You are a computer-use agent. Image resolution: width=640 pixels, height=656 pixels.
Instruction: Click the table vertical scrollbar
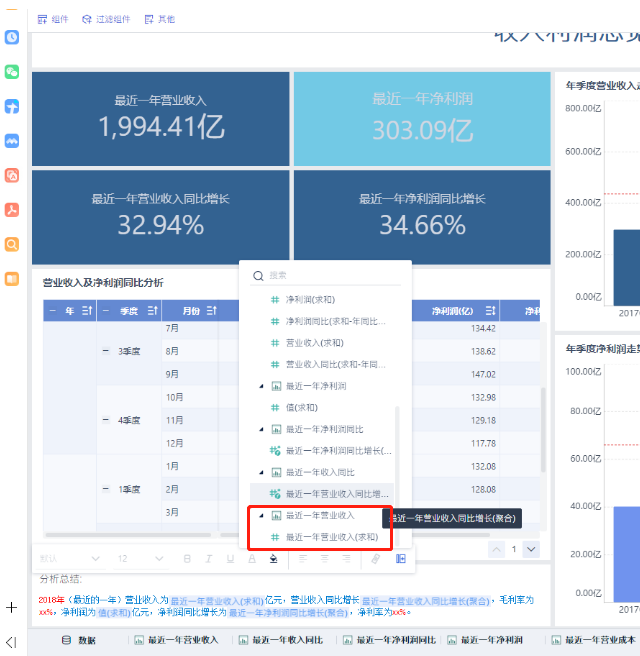(x=543, y=430)
